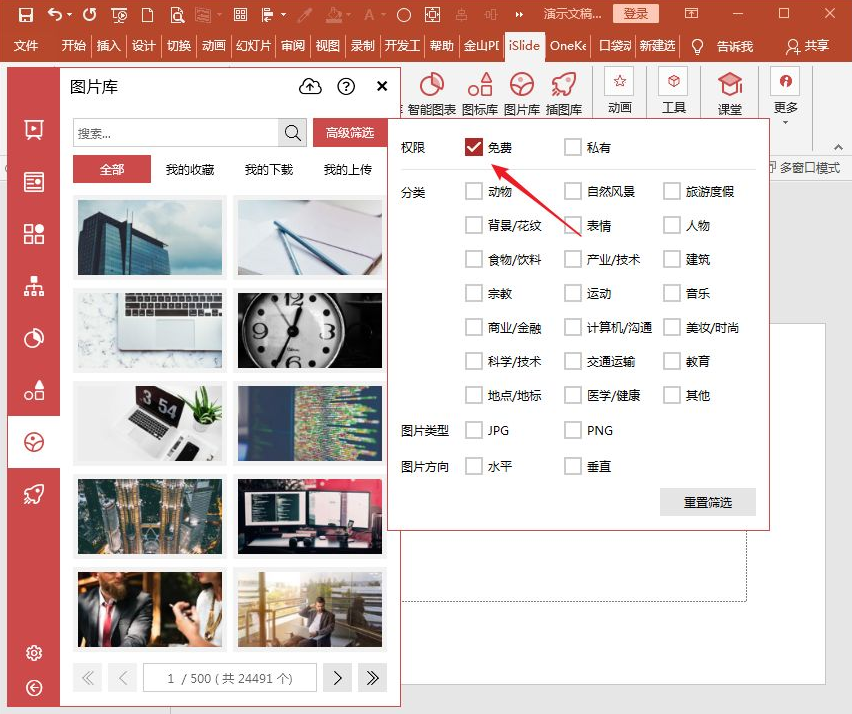Open the 图标库 ribbon icon

[x=480, y=91]
